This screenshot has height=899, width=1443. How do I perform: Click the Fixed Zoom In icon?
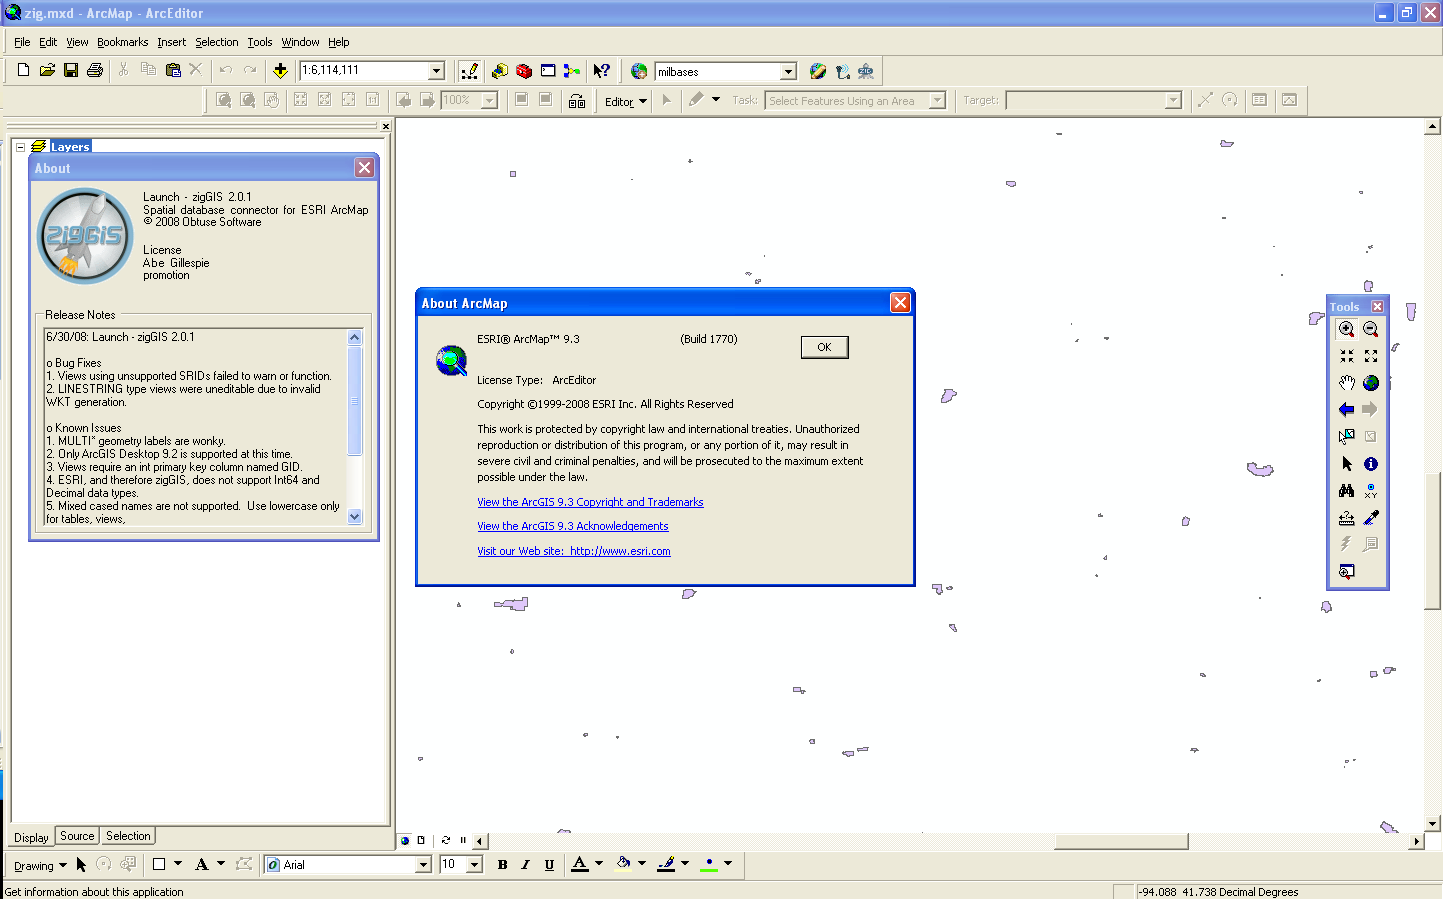[1346, 356]
